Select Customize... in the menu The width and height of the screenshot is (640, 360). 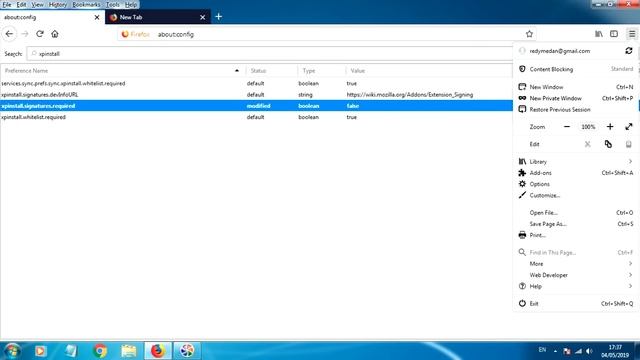[576, 196]
